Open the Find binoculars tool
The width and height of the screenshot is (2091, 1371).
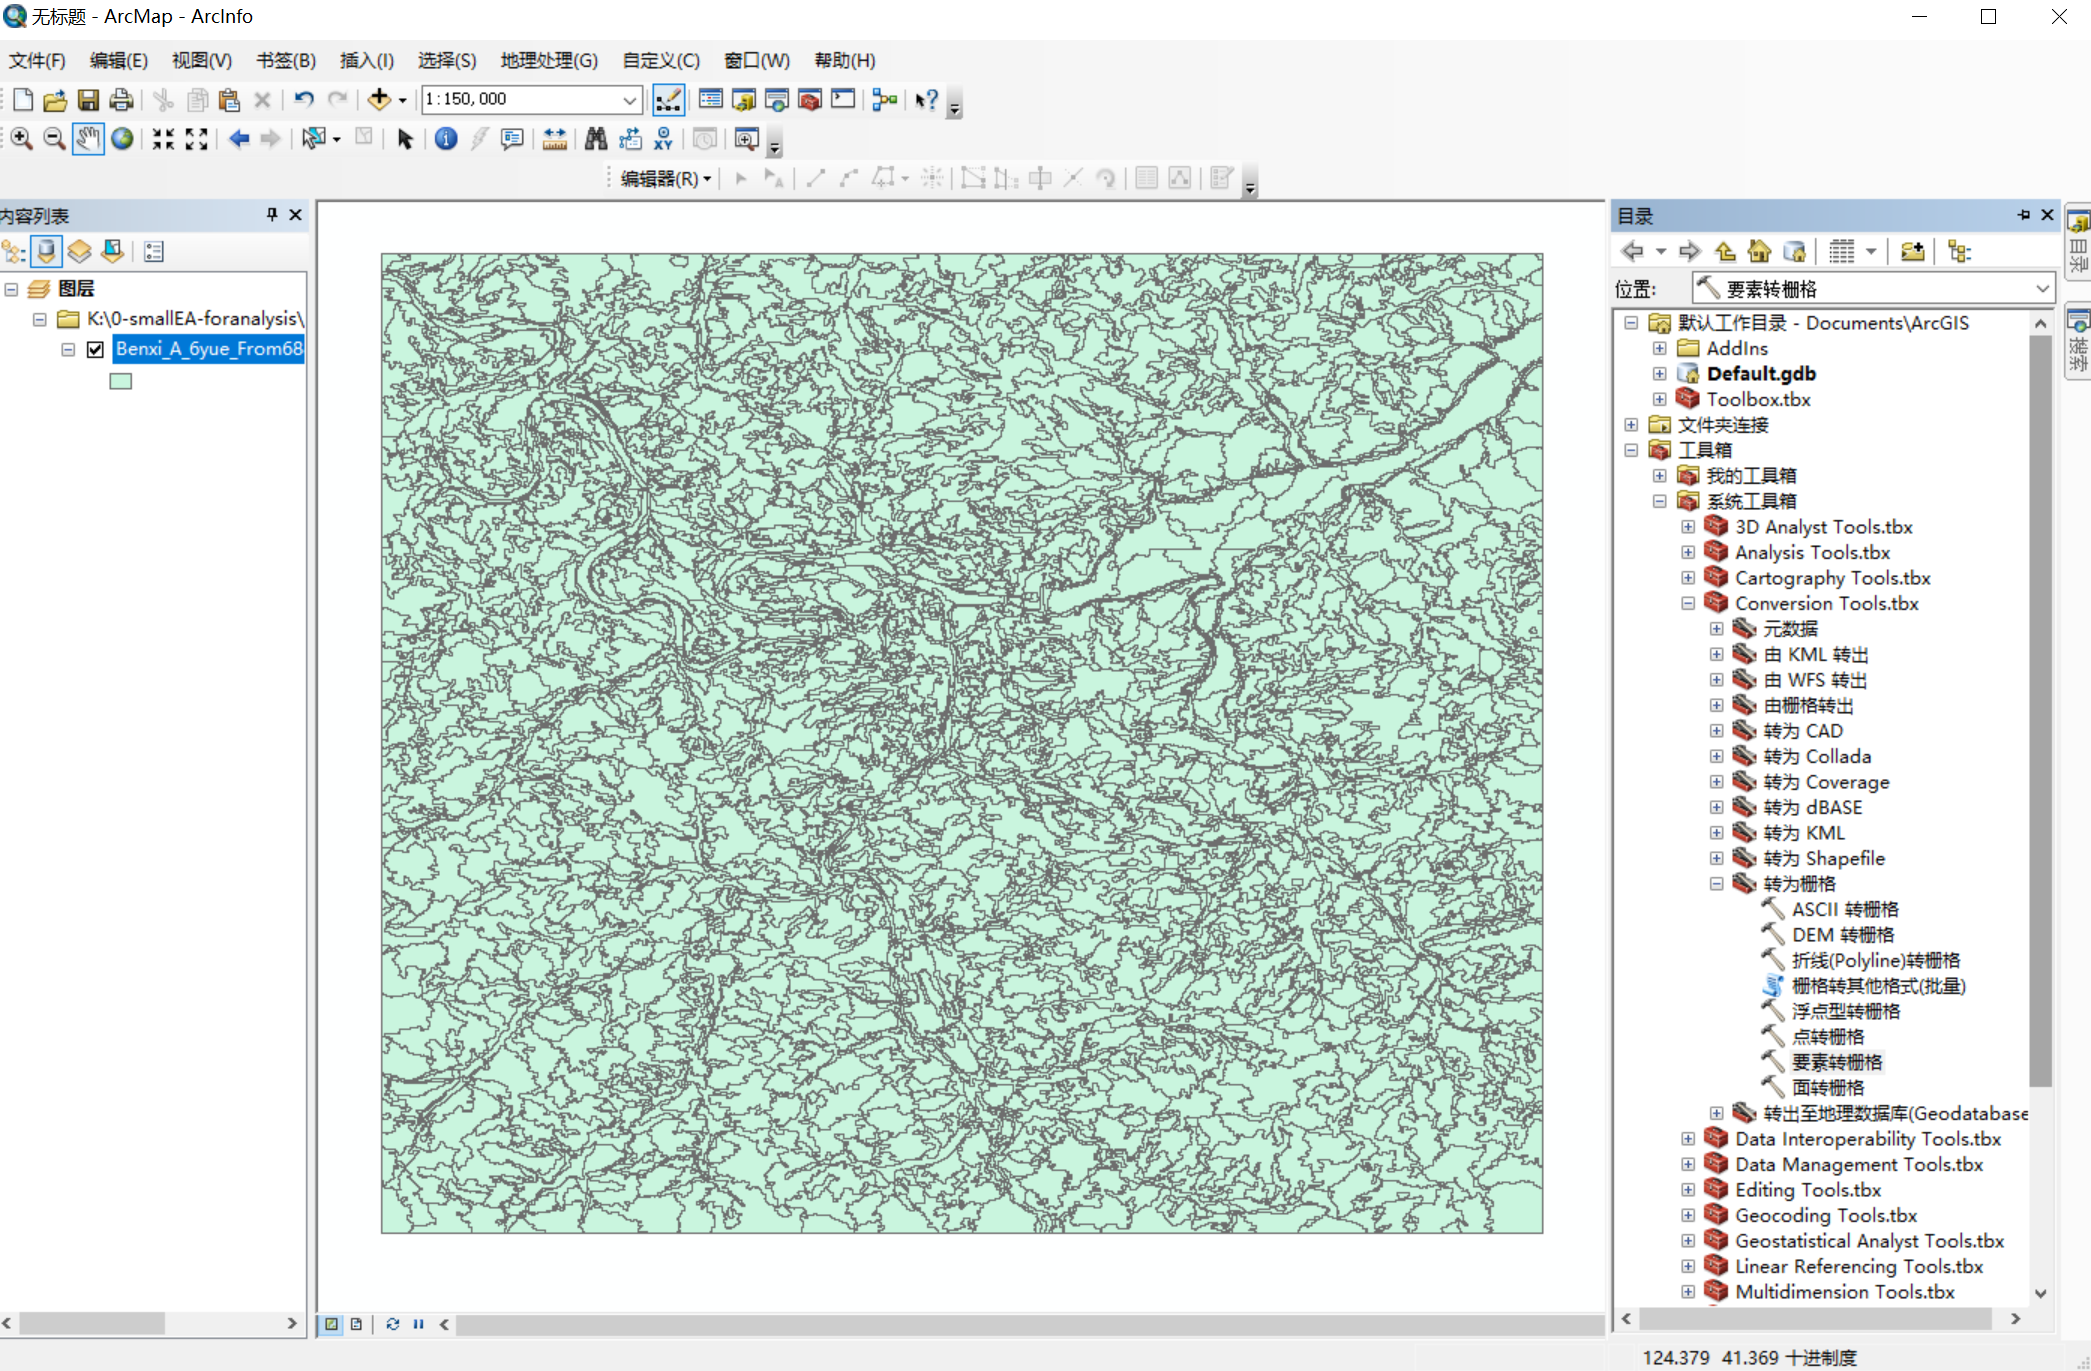(x=596, y=139)
